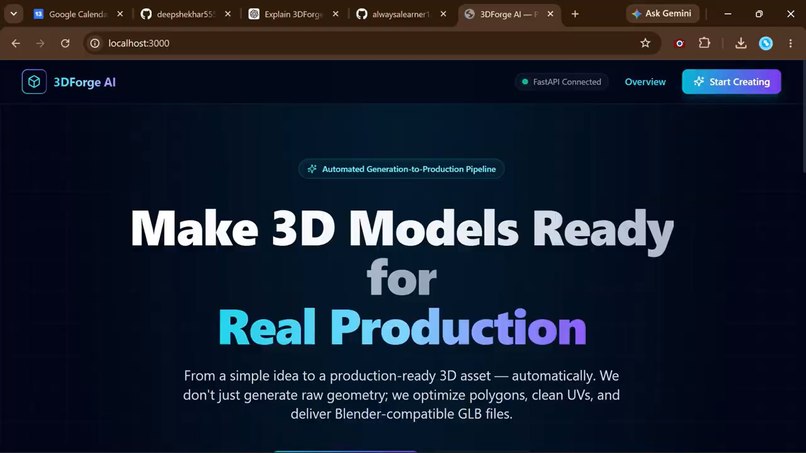Open the Chrome three-dot menu
806x453 pixels.
coord(791,43)
